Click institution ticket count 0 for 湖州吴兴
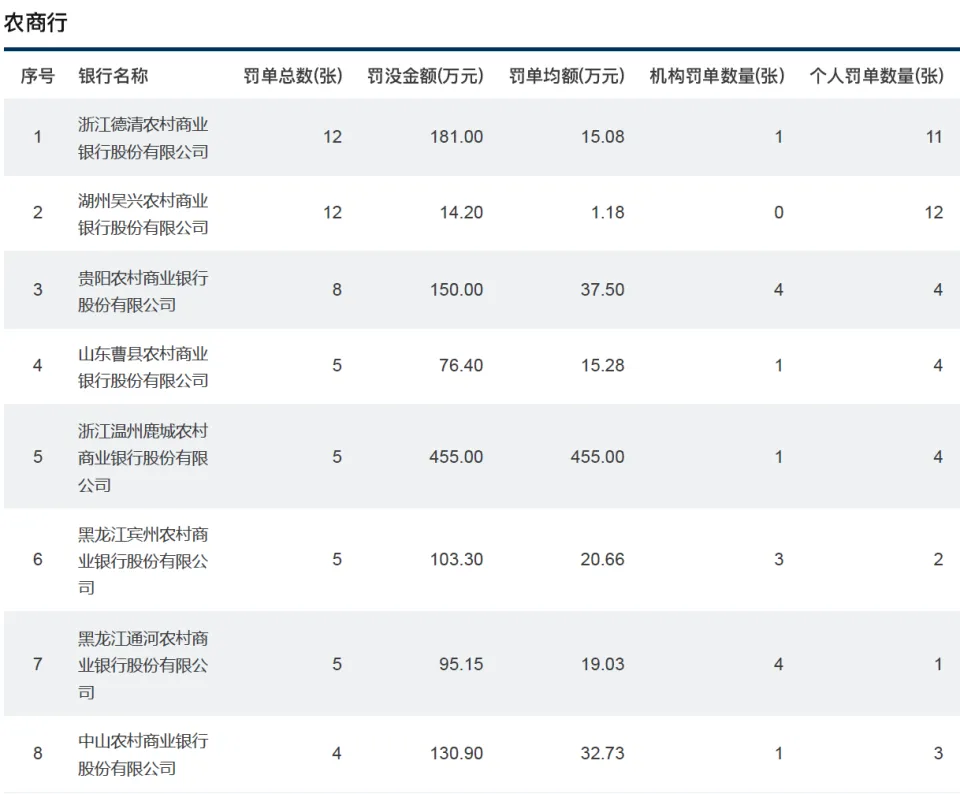Viewport: 960px width, 794px height. (779, 212)
